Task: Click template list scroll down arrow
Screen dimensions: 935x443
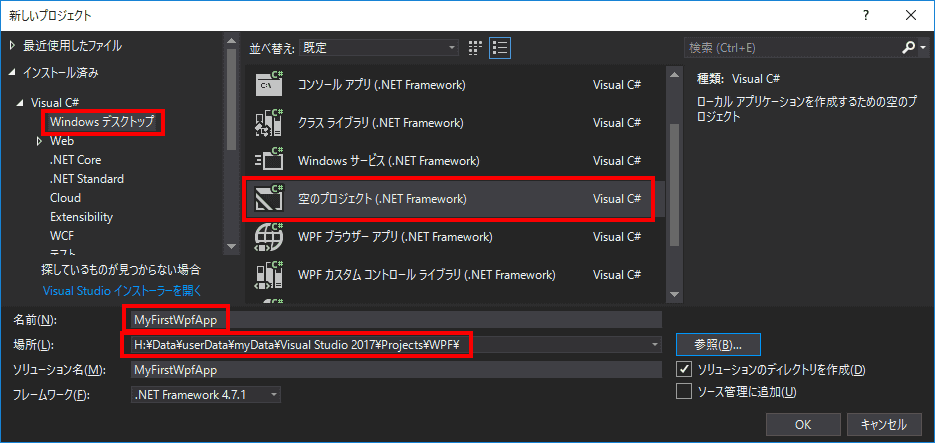Action: click(x=674, y=294)
